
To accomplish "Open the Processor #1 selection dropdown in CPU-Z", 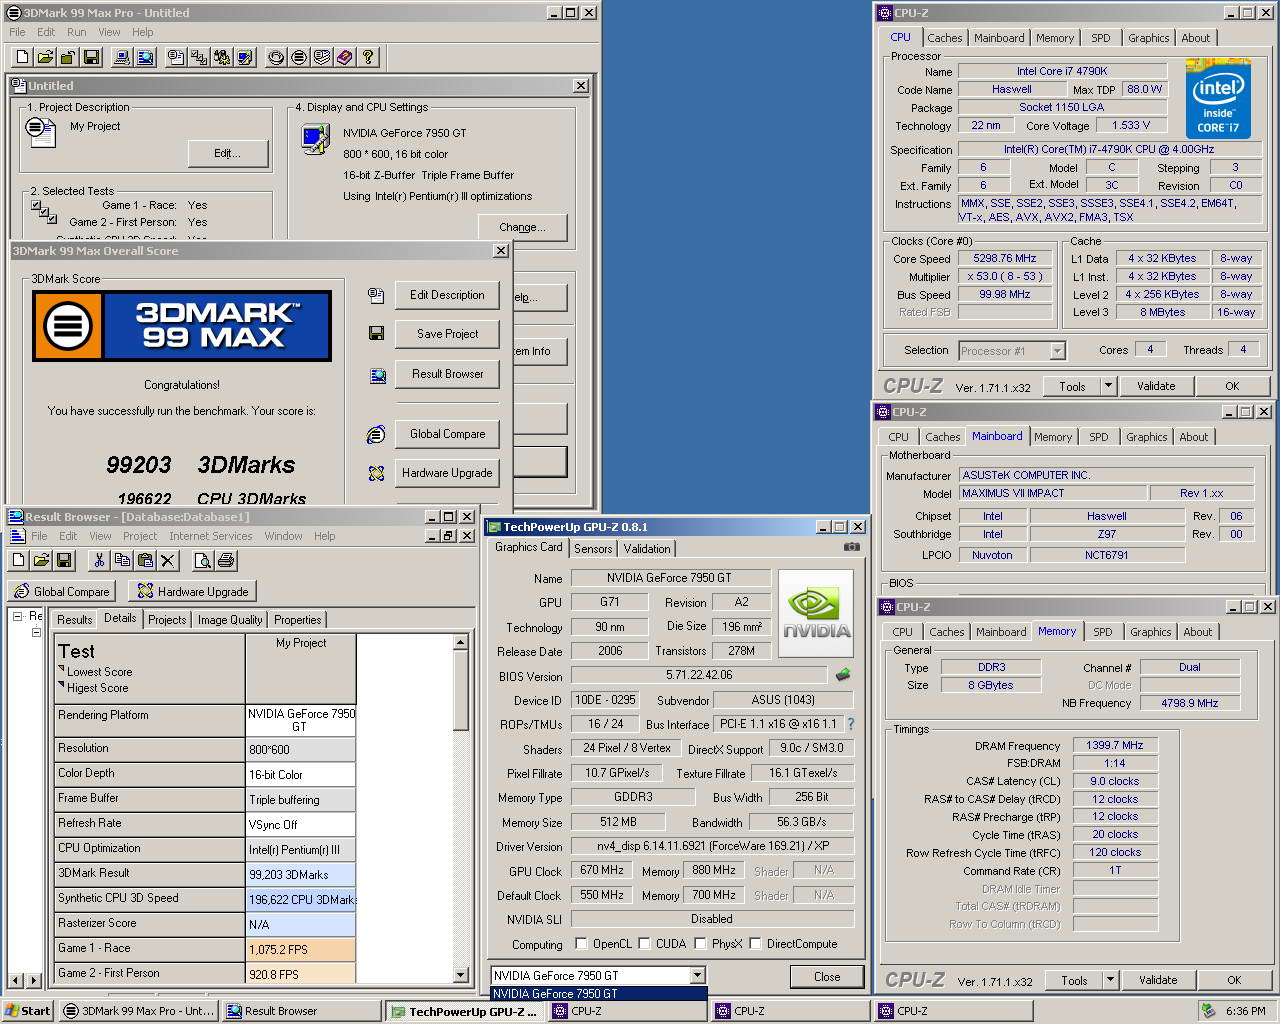I will click(1057, 351).
